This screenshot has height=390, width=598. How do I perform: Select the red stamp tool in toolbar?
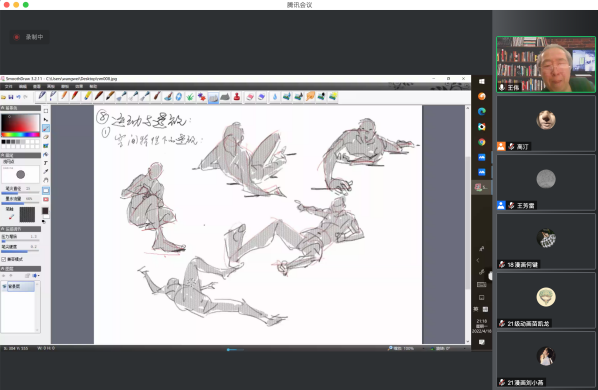(237, 97)
